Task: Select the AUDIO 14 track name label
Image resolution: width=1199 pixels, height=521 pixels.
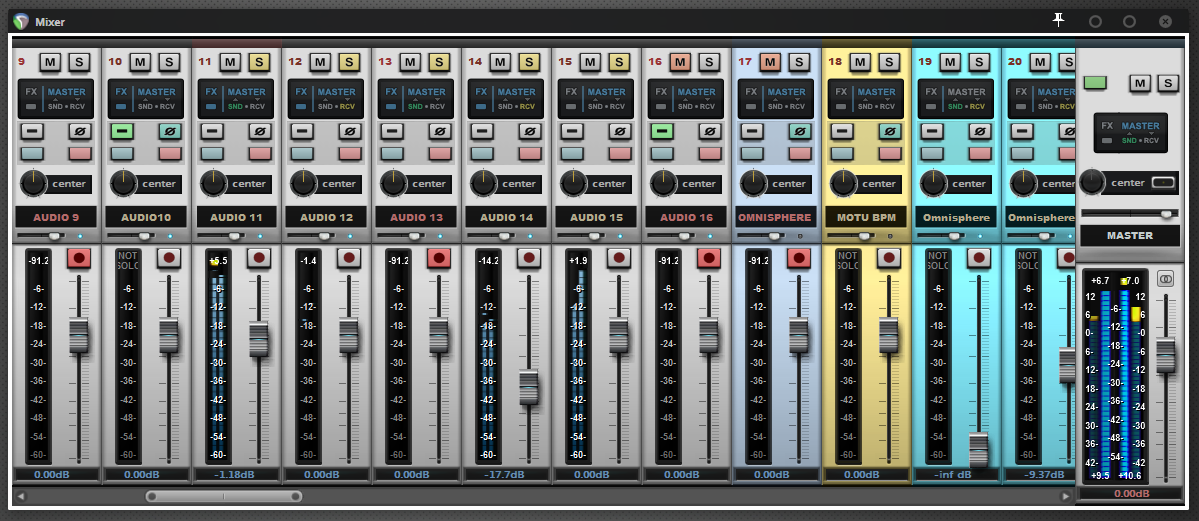Action: 505,217
